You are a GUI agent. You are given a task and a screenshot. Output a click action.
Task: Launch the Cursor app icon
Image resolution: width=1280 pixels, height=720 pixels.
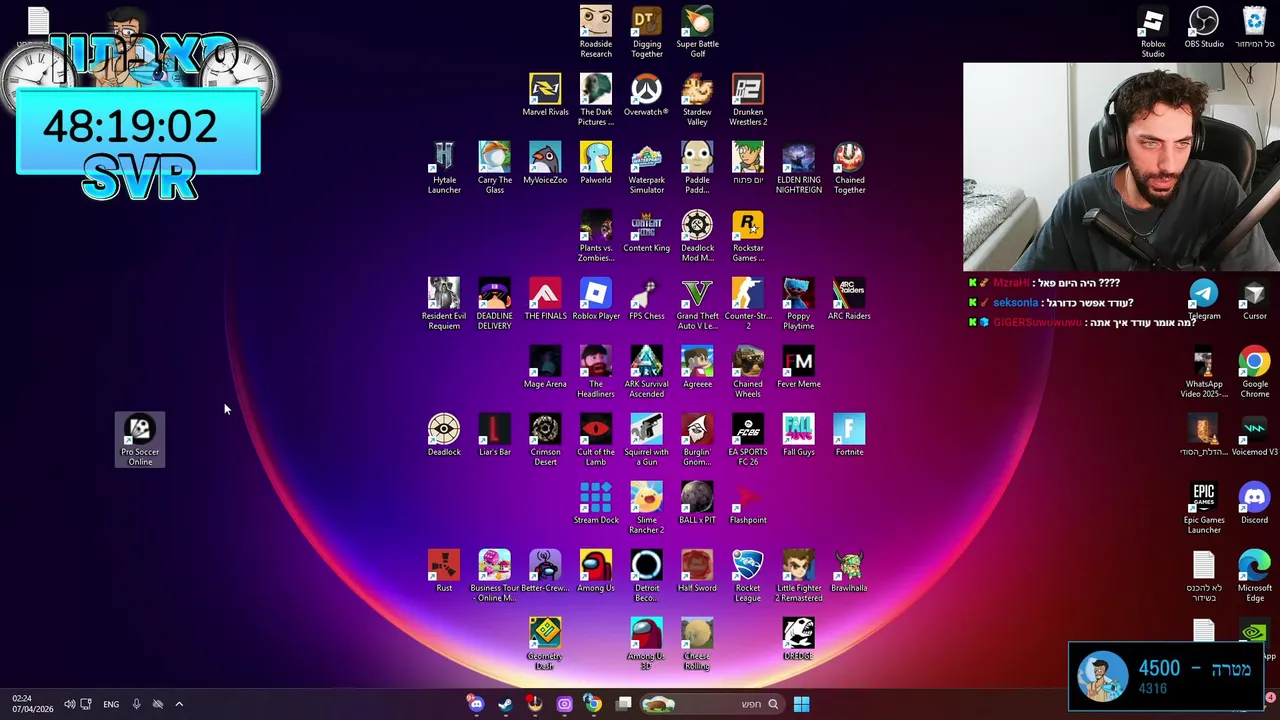click(1254, 299)
